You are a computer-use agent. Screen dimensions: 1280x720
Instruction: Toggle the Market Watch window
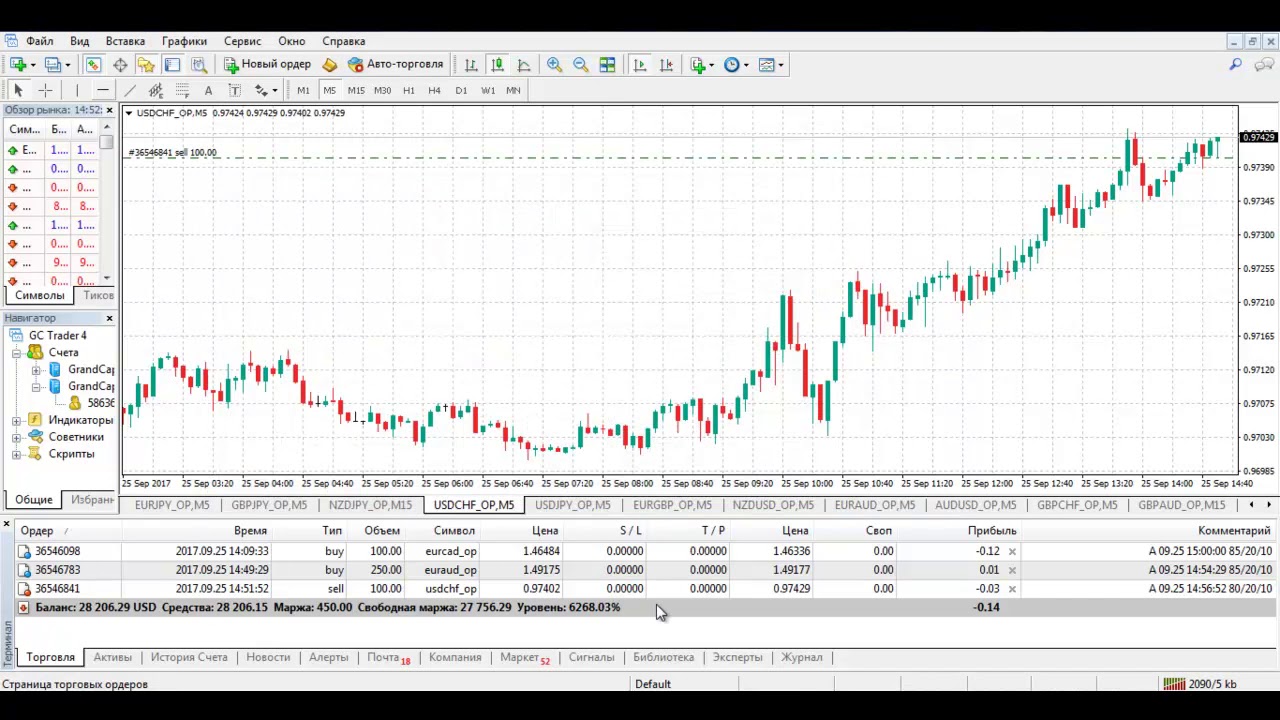pos(93,64)
